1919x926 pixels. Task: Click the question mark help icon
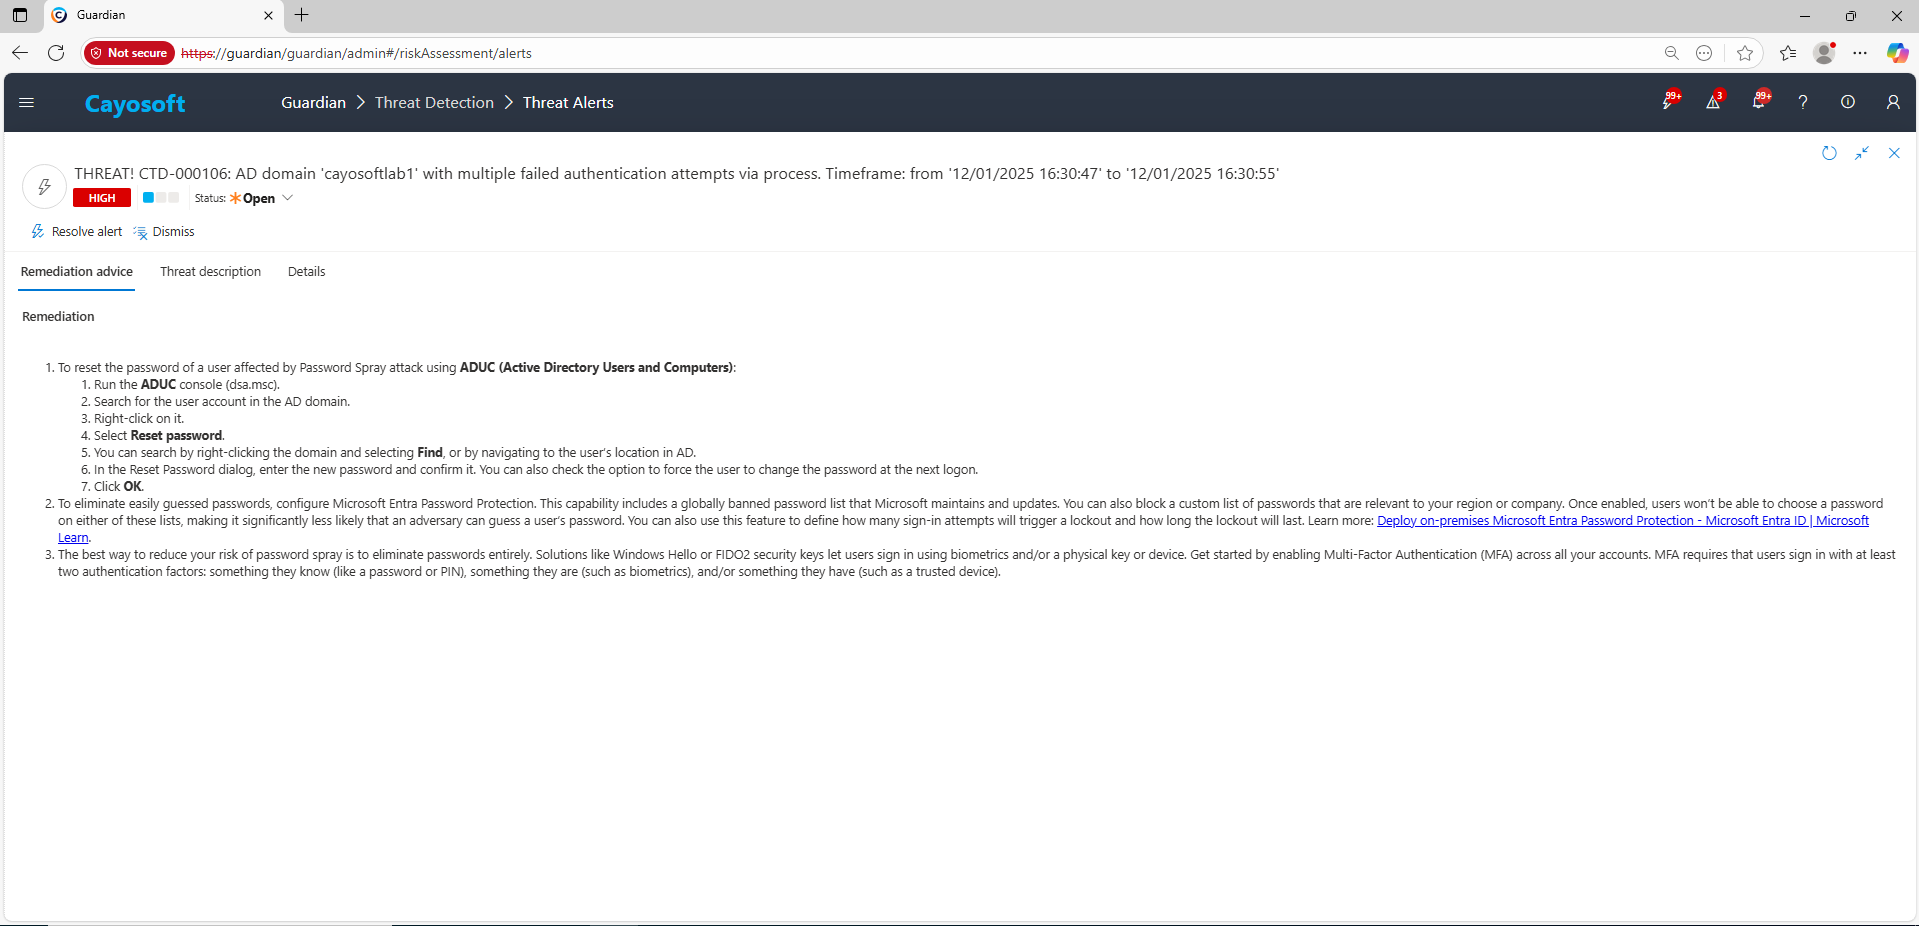1803,102
